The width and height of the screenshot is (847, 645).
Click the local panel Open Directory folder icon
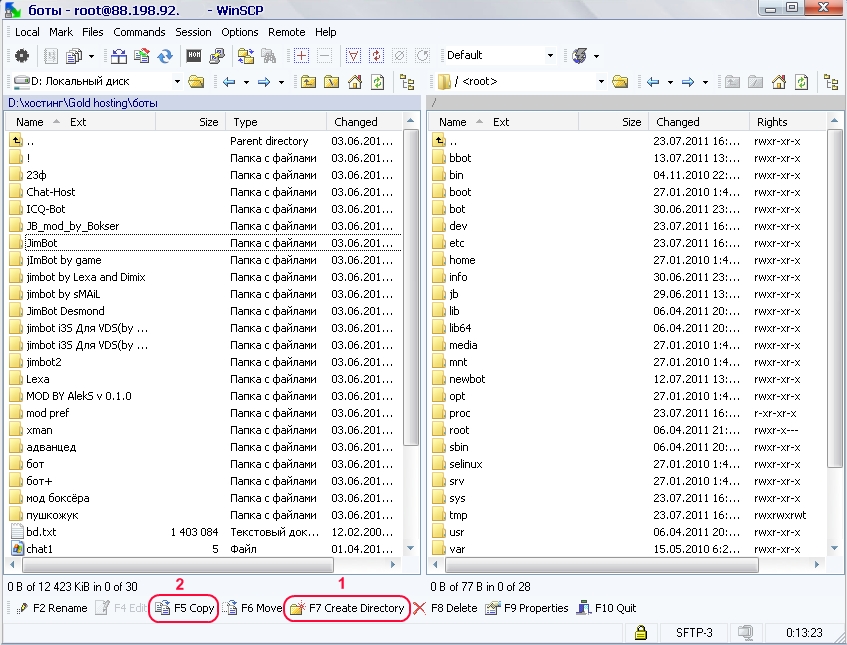click(196, 82)
